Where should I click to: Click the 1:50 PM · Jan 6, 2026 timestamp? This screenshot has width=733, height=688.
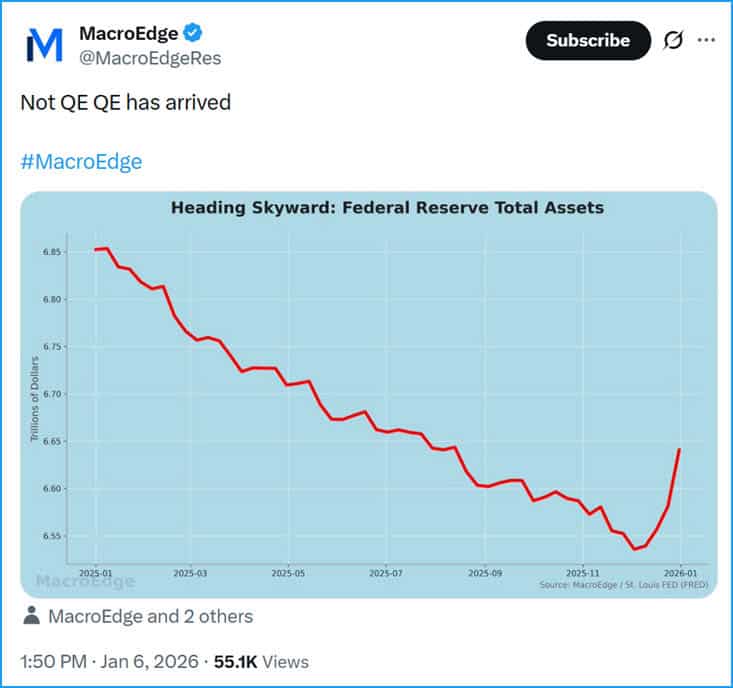tap(107, 661)
